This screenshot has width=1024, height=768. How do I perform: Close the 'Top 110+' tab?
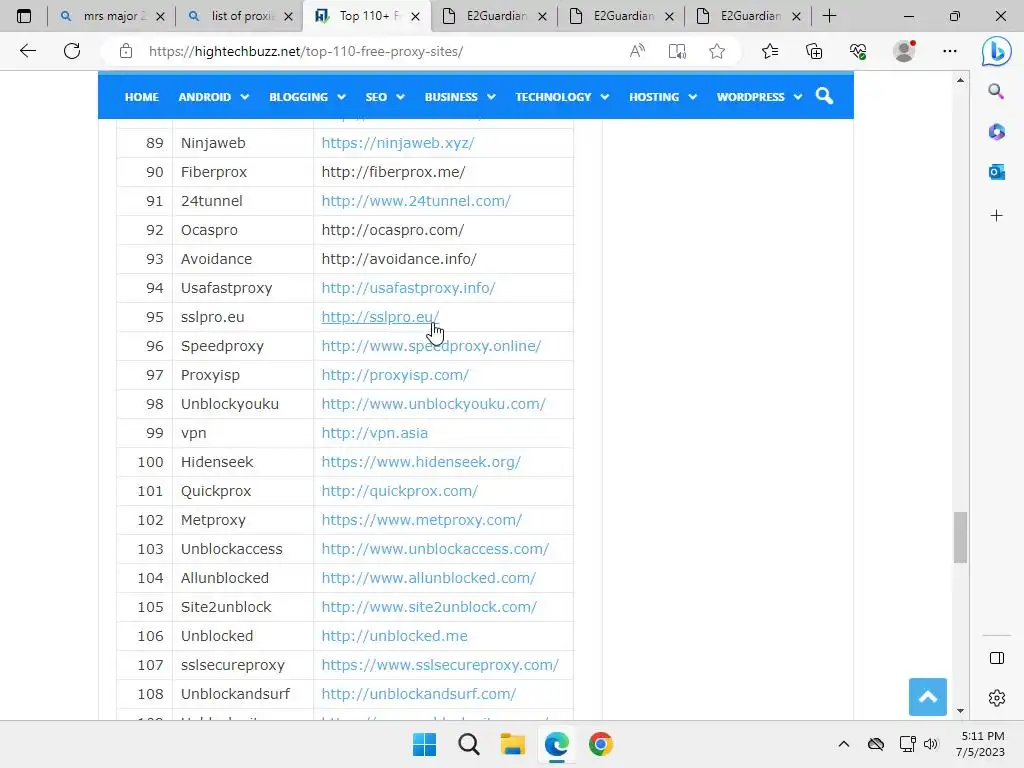pyautogui.click(x=415, y=16)
